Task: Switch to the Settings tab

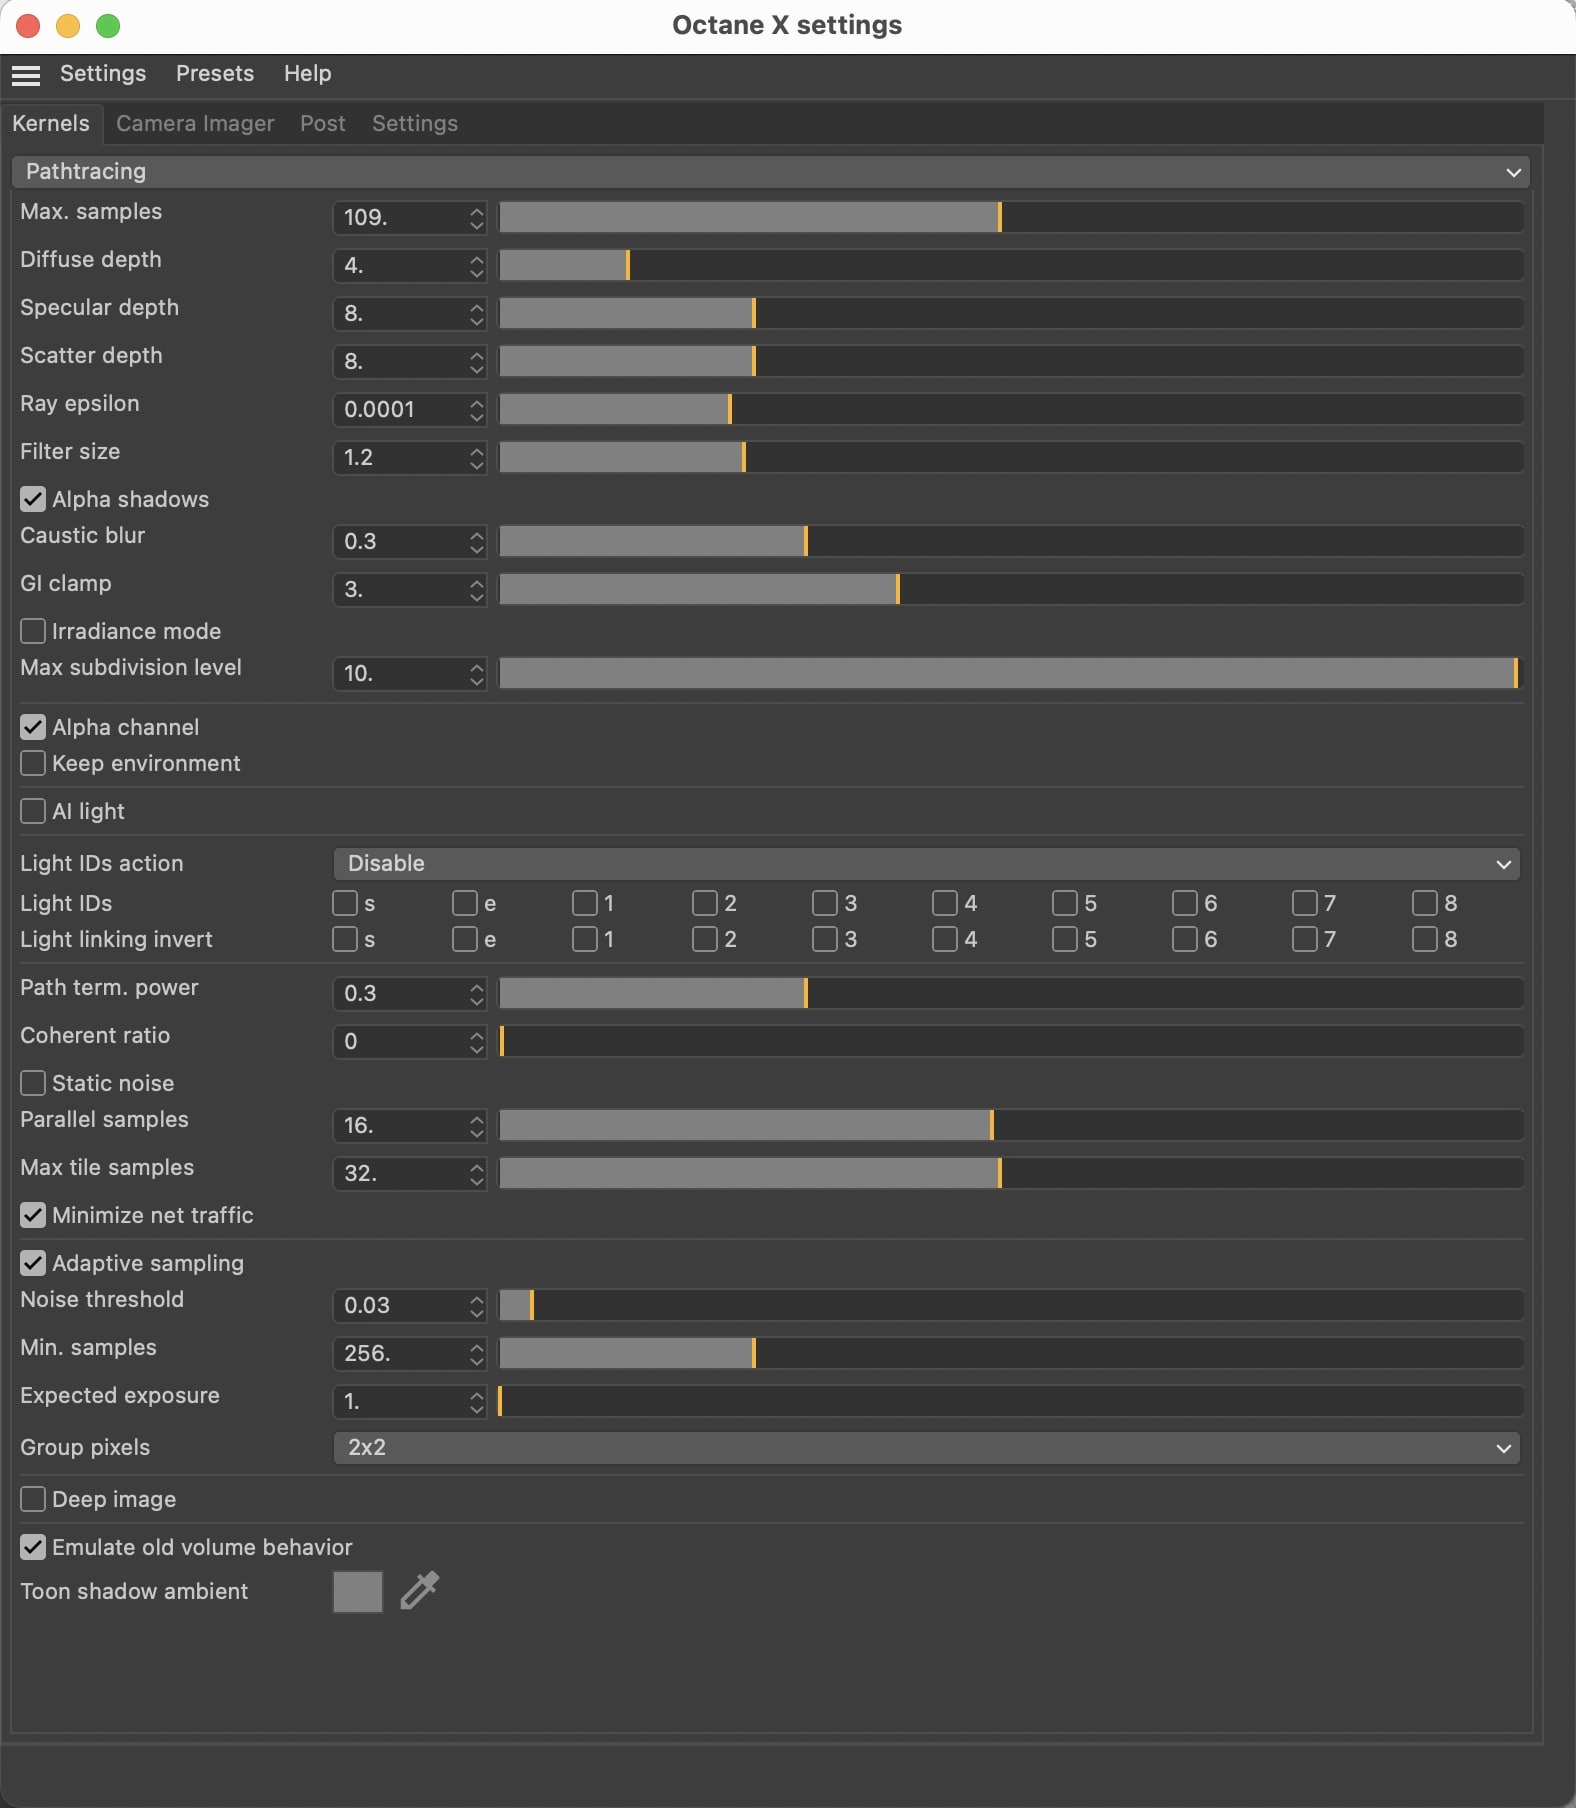Action: (x=415, y=123)
